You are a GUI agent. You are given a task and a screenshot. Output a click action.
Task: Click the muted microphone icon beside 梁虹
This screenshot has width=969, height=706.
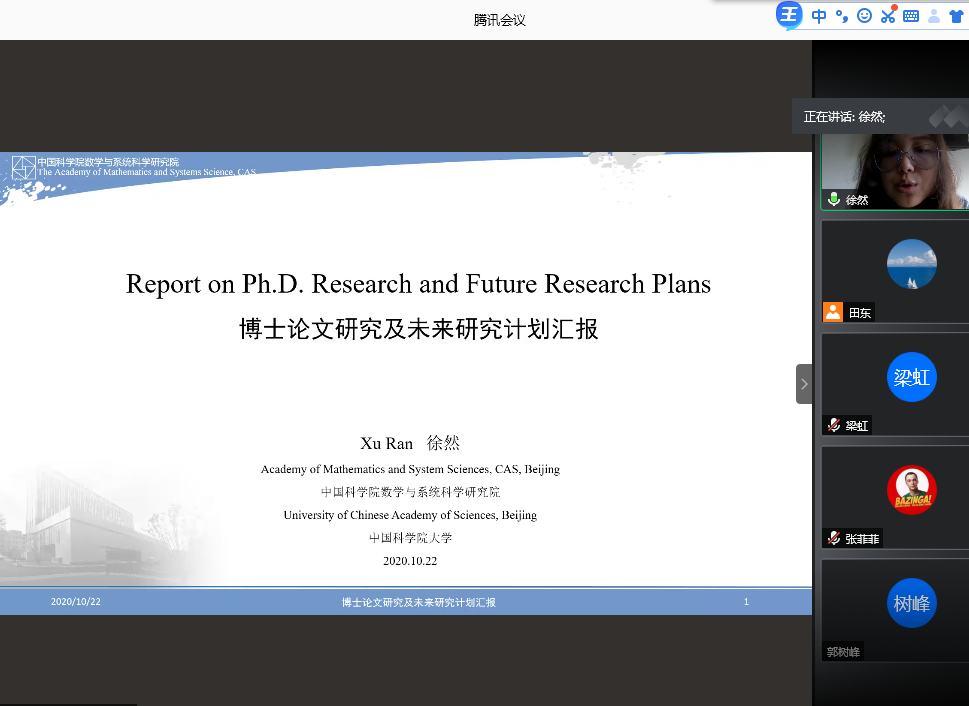tap(832, 426)
